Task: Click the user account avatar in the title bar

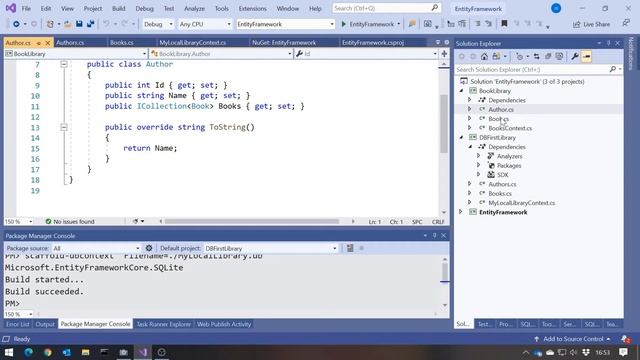Action: pyautogui.click(x=556, y=8)
